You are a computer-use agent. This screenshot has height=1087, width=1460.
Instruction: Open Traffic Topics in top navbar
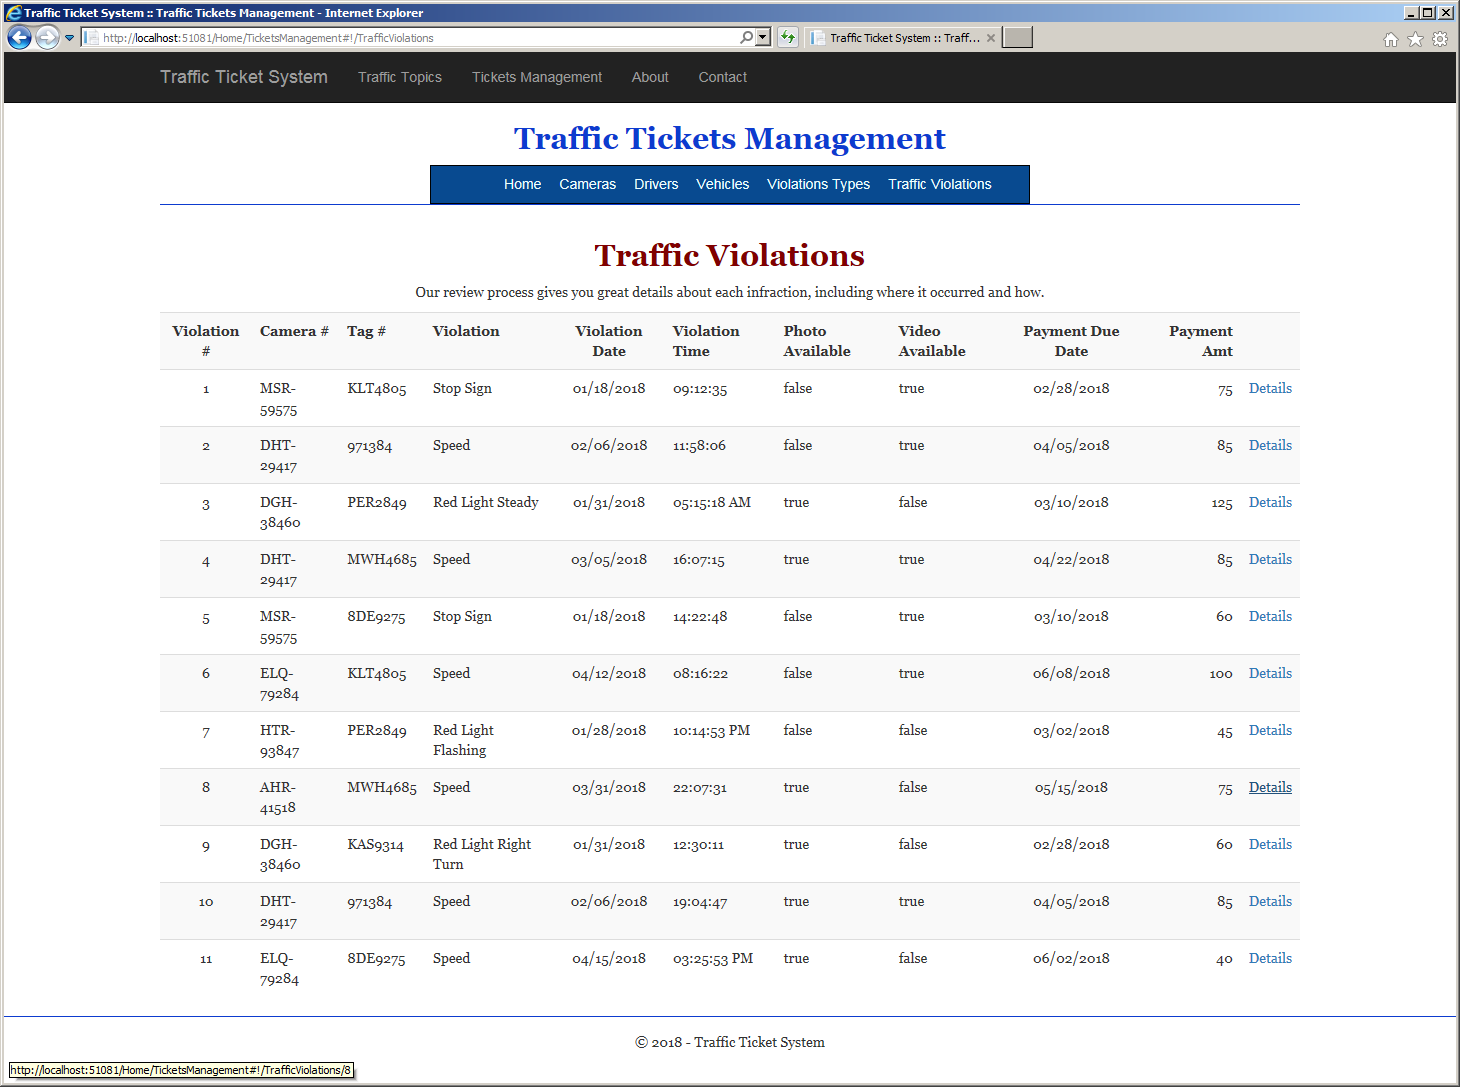[400, 77]
